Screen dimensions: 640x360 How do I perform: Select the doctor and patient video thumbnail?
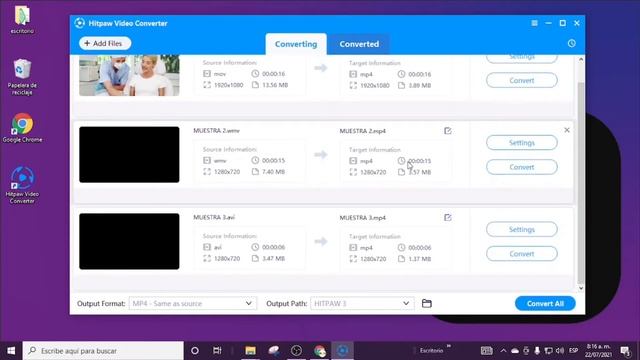[129, 76]
